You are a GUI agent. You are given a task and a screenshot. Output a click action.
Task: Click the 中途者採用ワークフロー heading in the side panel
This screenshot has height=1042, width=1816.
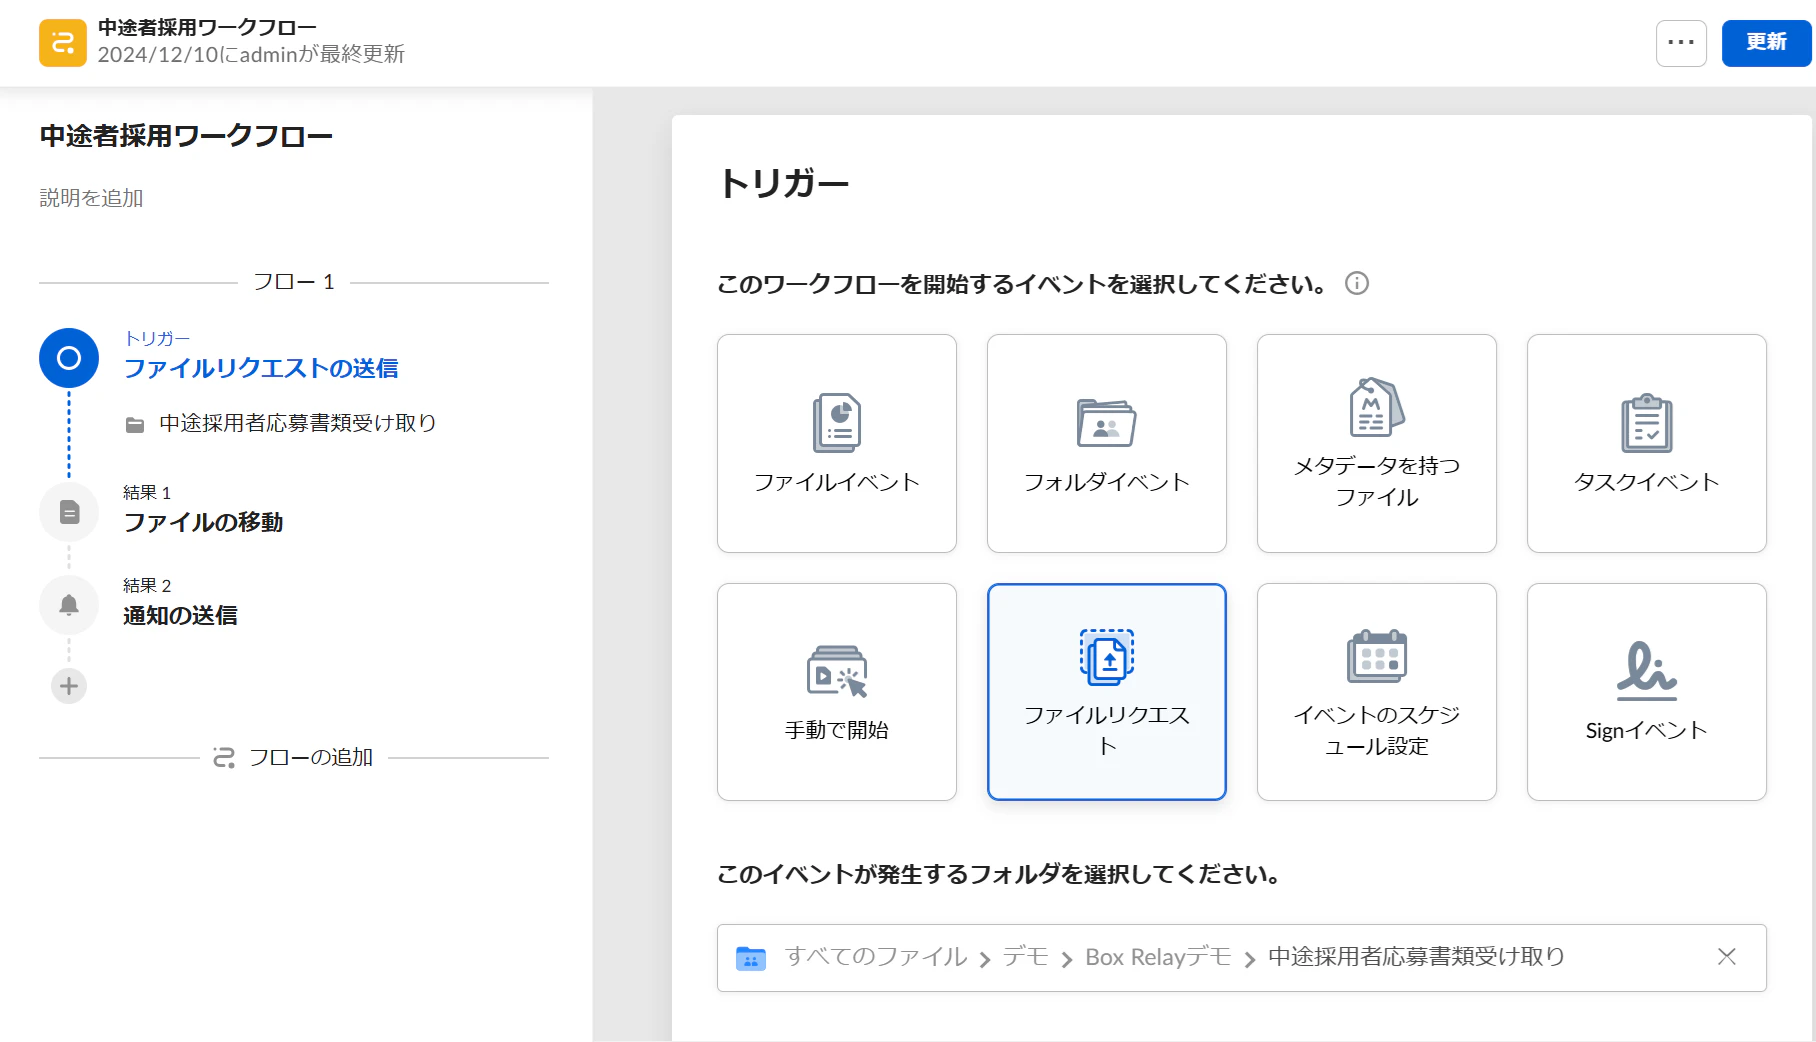tap(186, 136)
